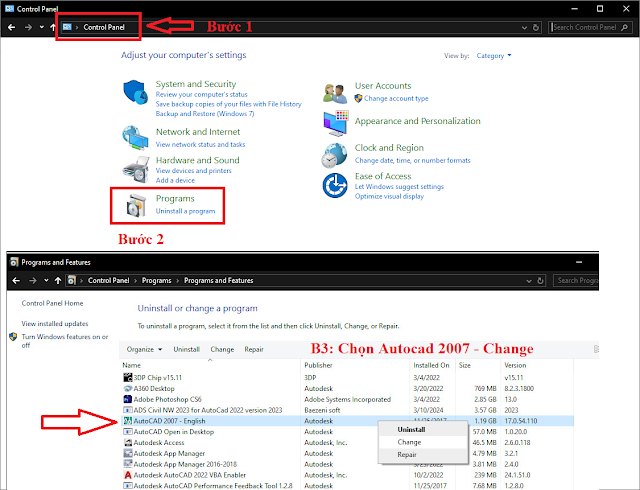Open Backup and Restore (Windows 7) link
This screenshot has width=640, height=490.
(205, 114)
